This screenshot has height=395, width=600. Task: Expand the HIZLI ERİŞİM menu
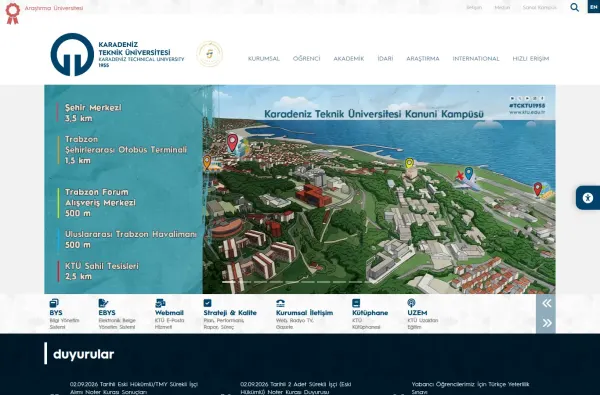point(531,59)
